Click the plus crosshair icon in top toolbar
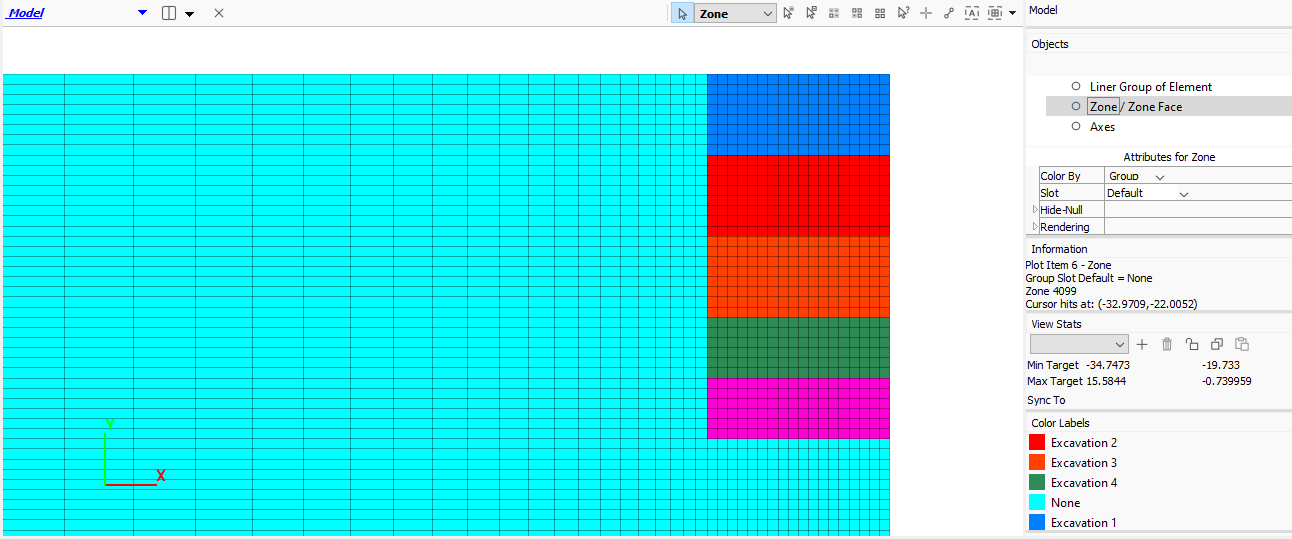Image resolution: width=1292 pixels, height=539 pixels. coord(926,13)
